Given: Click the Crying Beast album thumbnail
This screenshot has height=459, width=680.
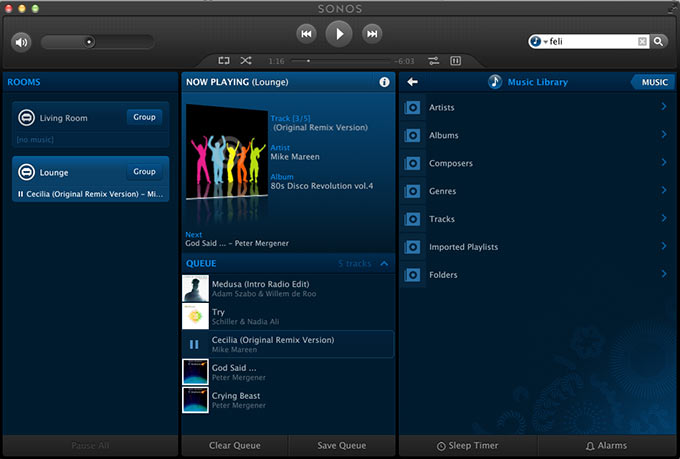Looking at the screenshot, I should [x=195, y=400].
